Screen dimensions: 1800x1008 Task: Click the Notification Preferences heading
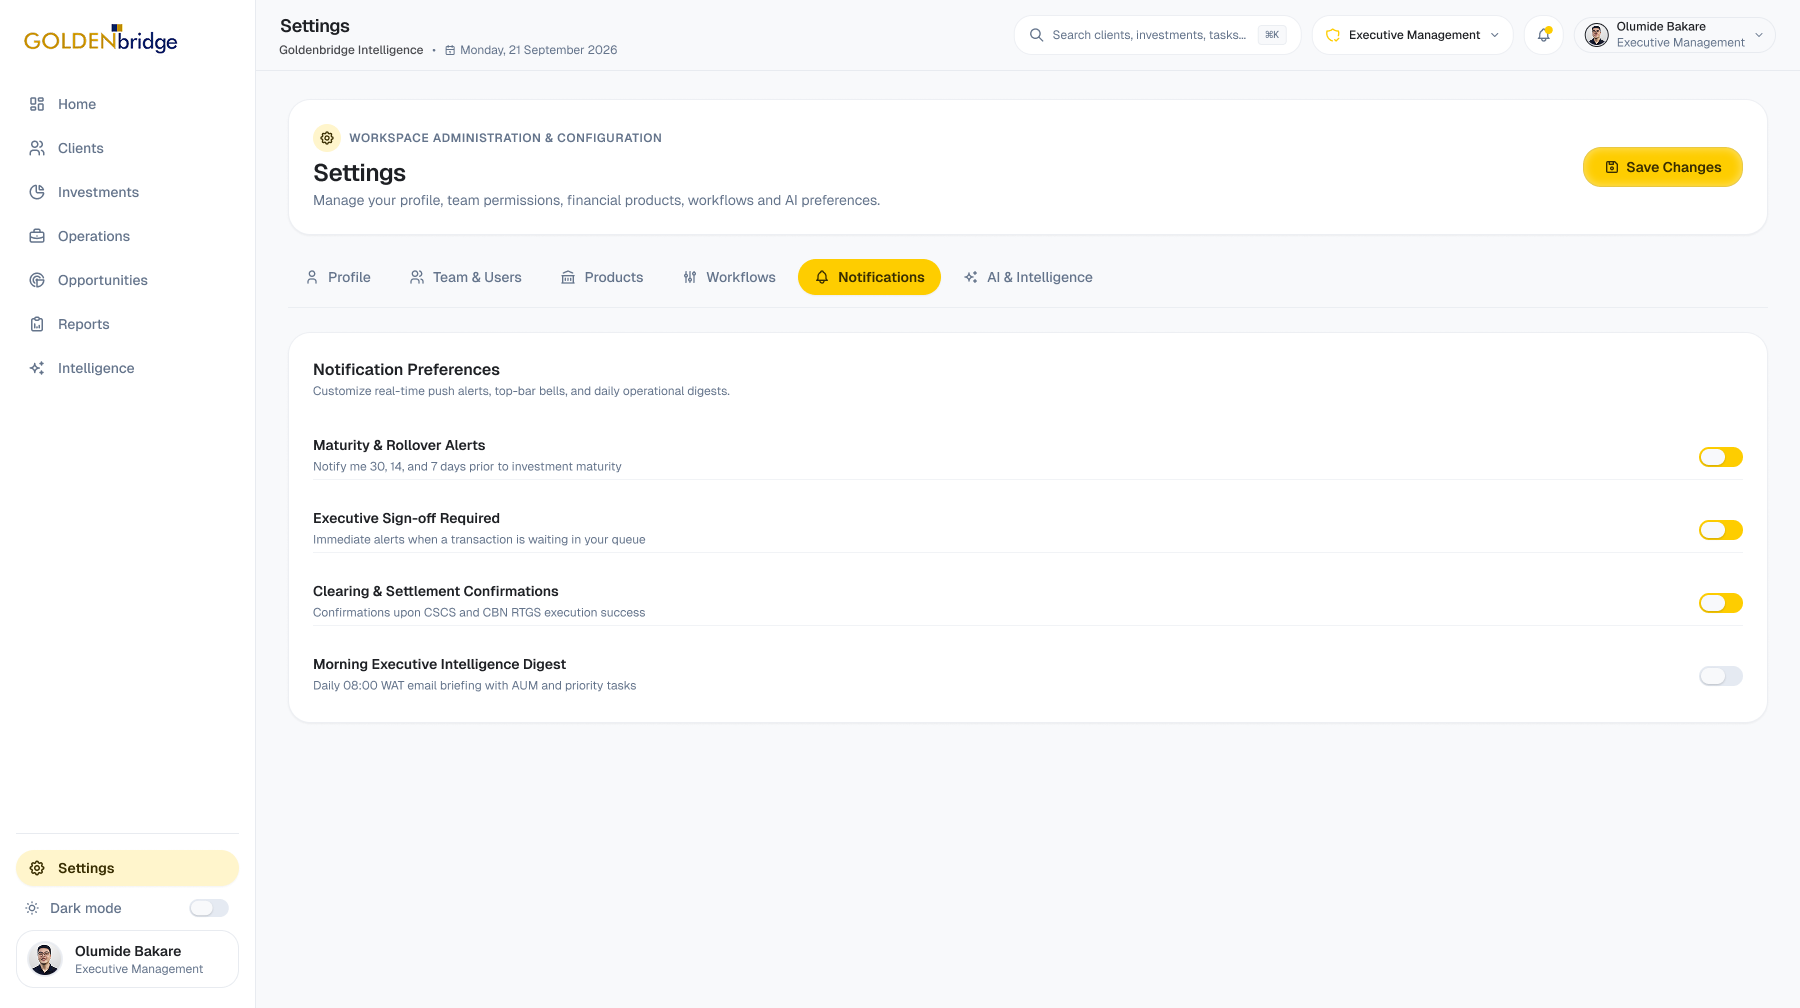click(406, 369)
